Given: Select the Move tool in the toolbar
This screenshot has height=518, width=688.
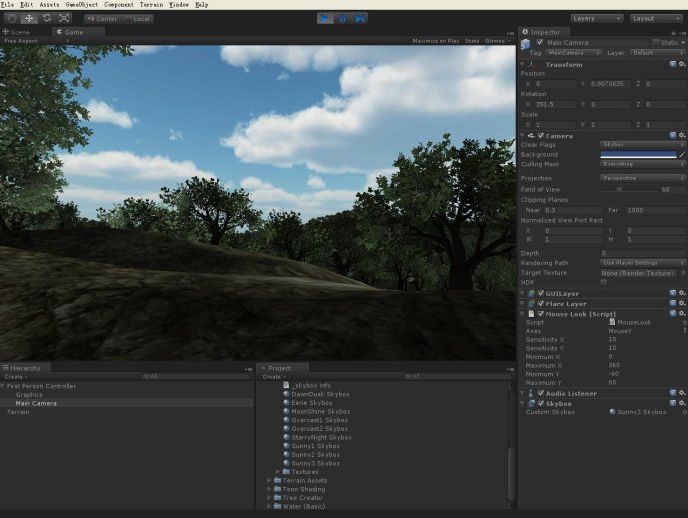Looking at the screenshot, I should coord(28,18).
